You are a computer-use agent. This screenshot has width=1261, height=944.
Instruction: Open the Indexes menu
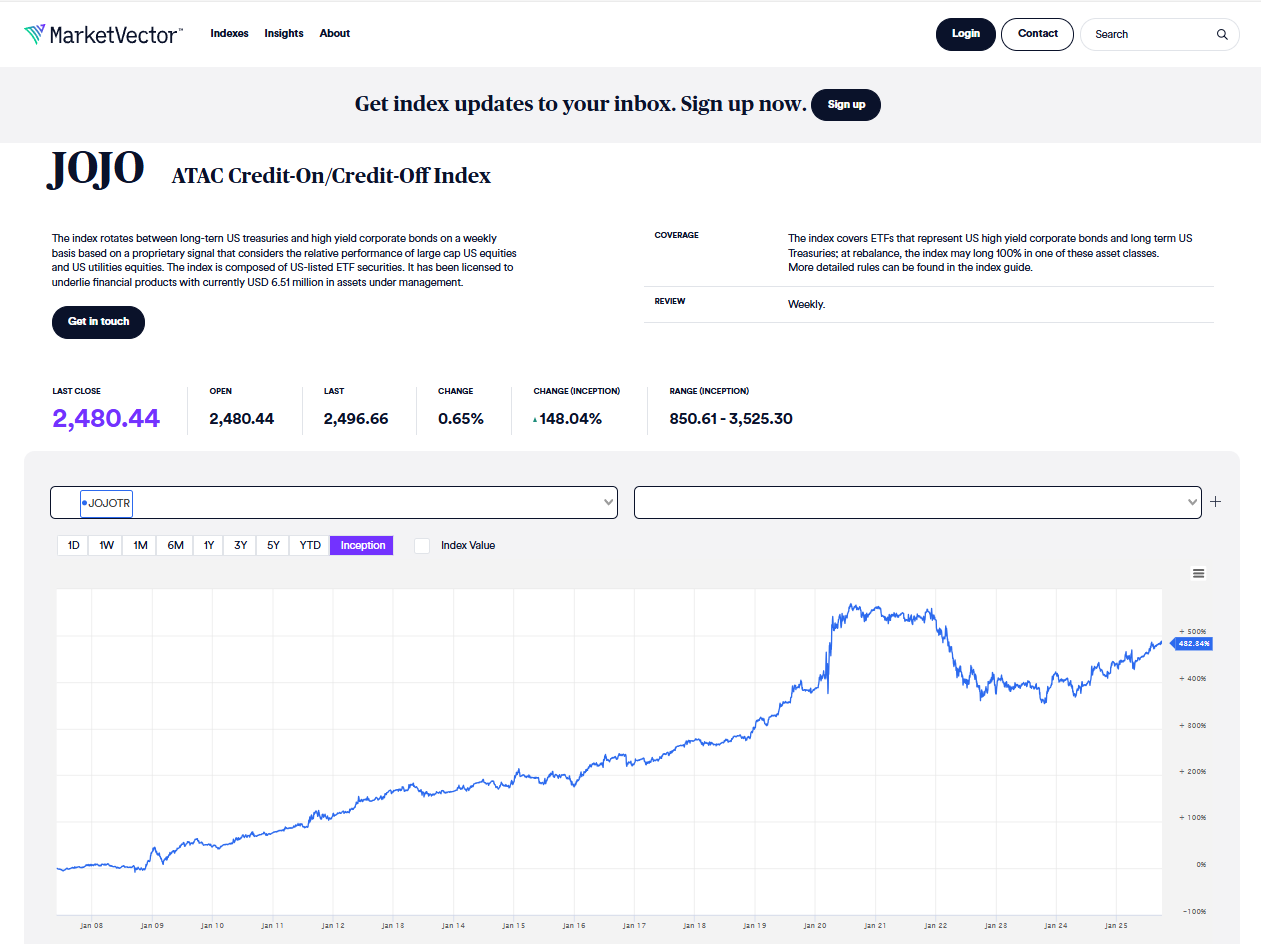tap(229, 33)
